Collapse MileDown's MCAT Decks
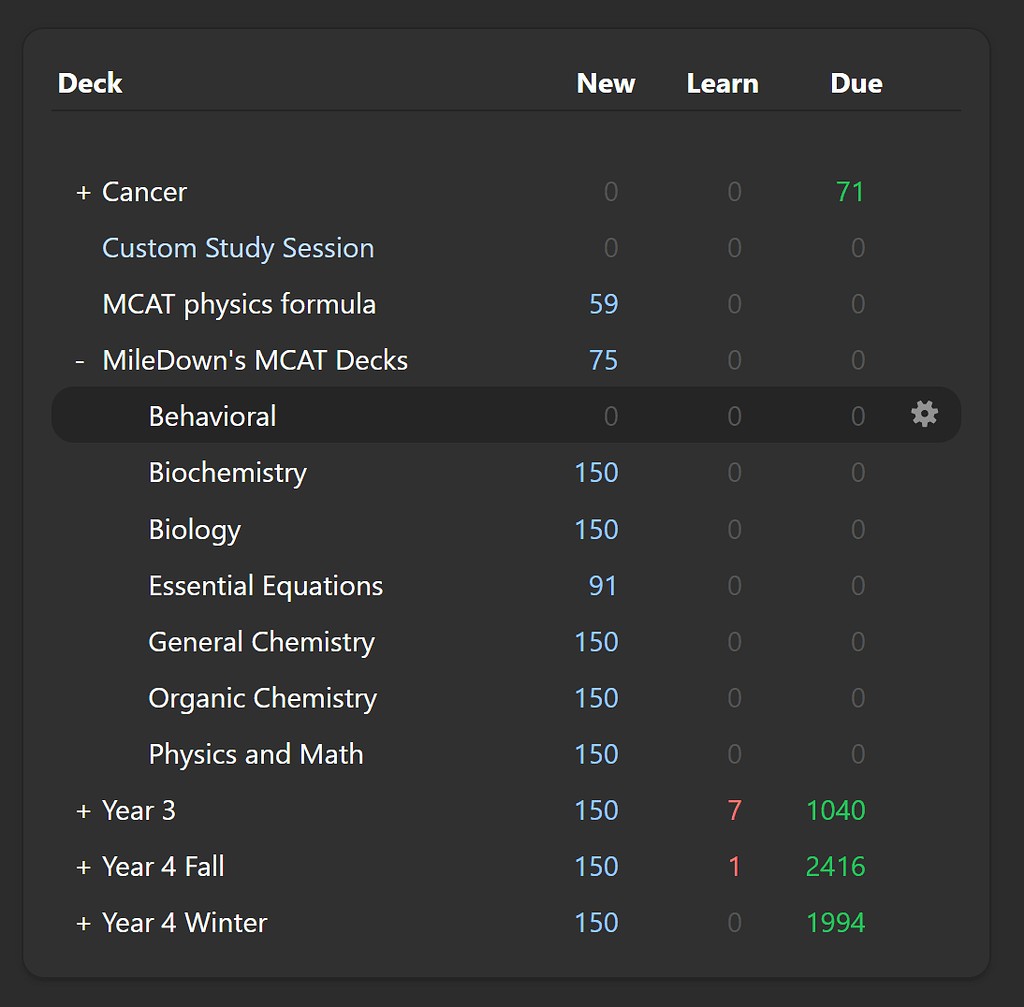The image size is (1024, 1007). point(80,361)
